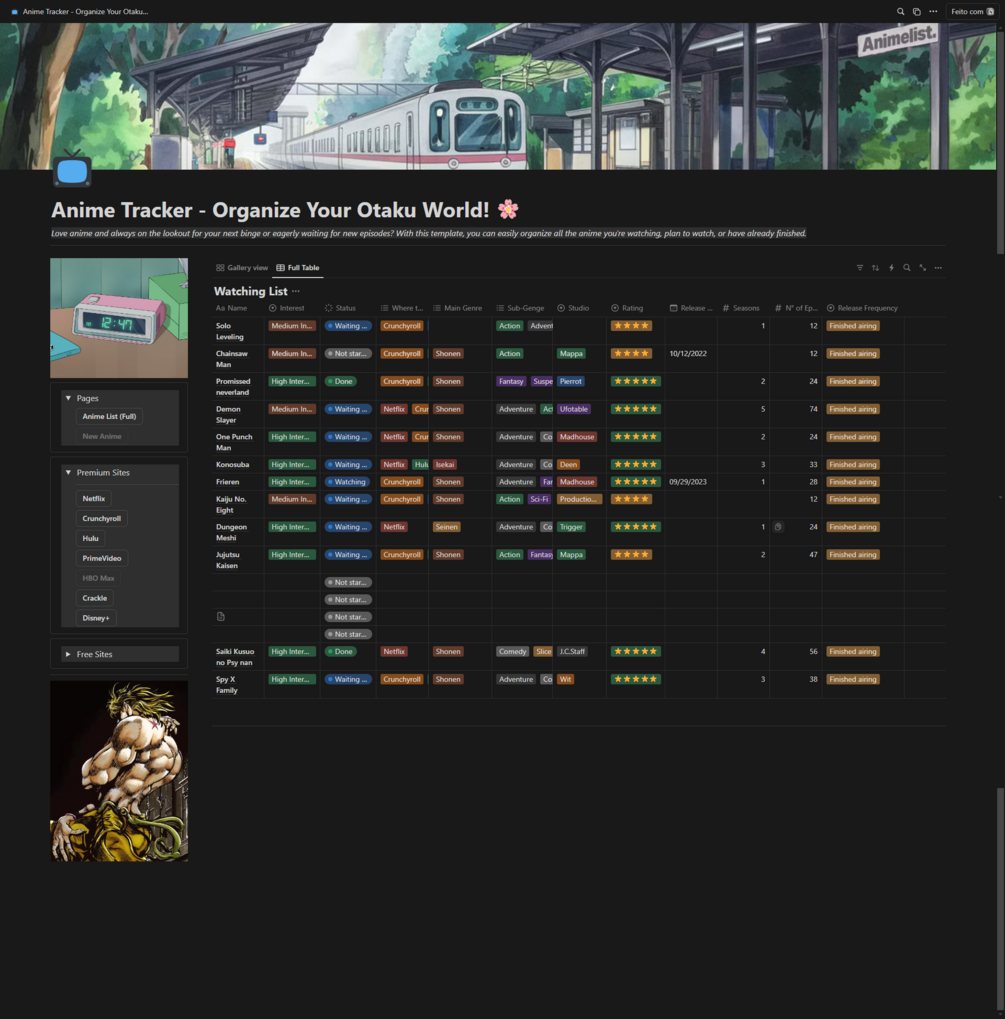This screenshot has height=1019, width=1005.
Task: Click the 'Isekai' main genre tag
Action: [445, 465]
